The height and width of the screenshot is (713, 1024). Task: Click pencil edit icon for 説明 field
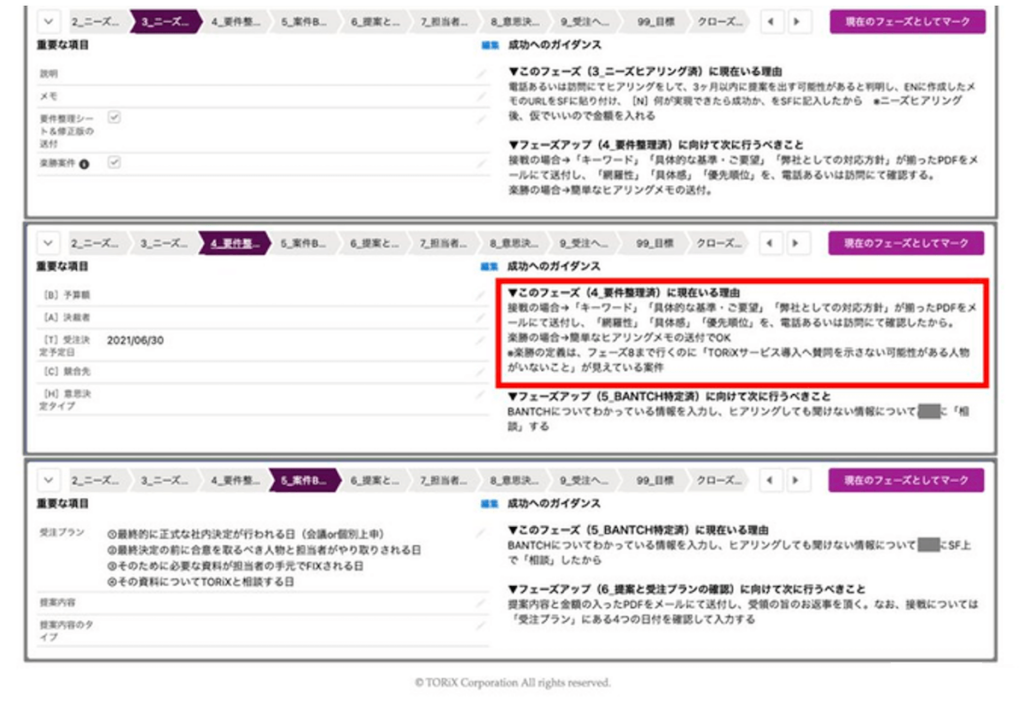point(482,74)
